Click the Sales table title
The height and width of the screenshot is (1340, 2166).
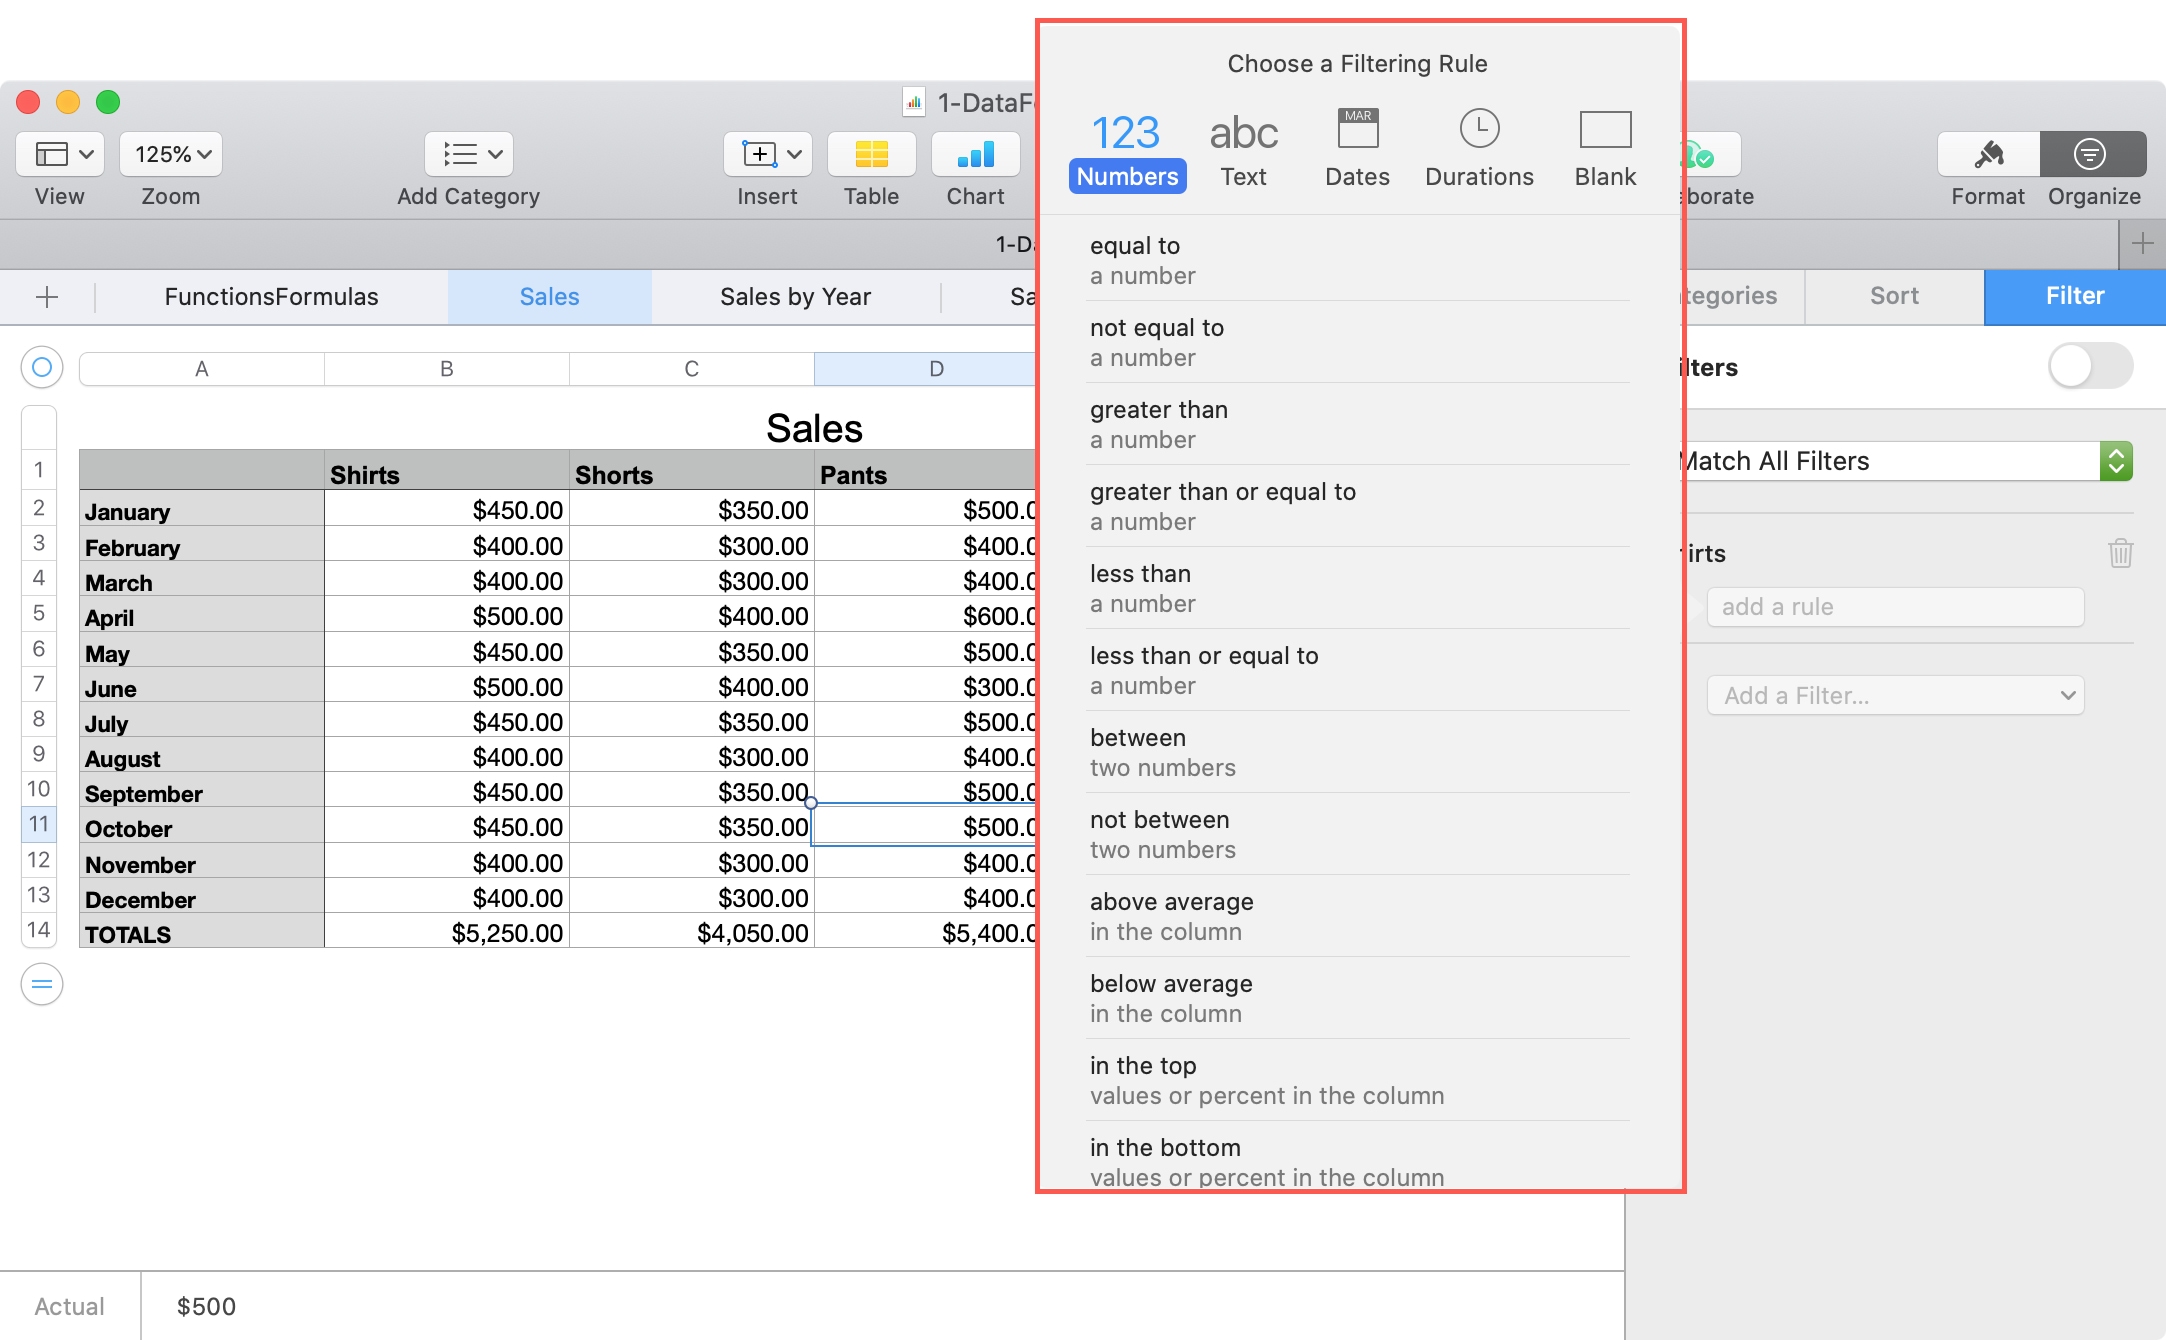tap(814, 428)
